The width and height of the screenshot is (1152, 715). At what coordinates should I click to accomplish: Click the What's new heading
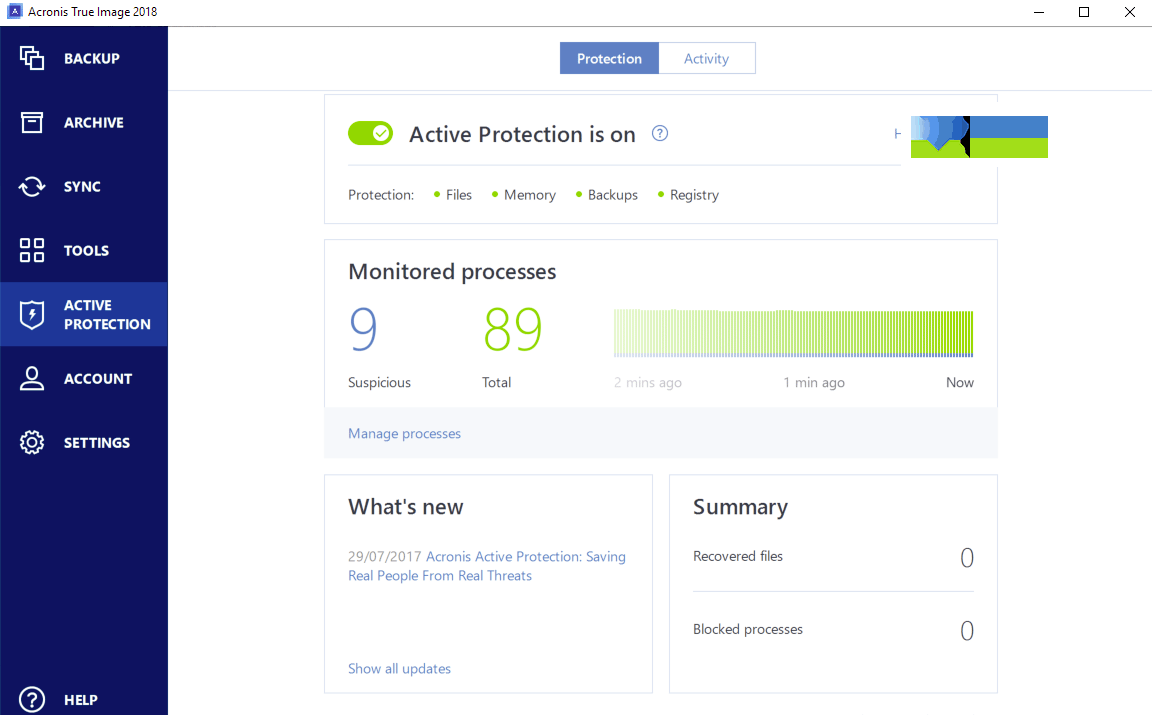(x=406, y=507)
